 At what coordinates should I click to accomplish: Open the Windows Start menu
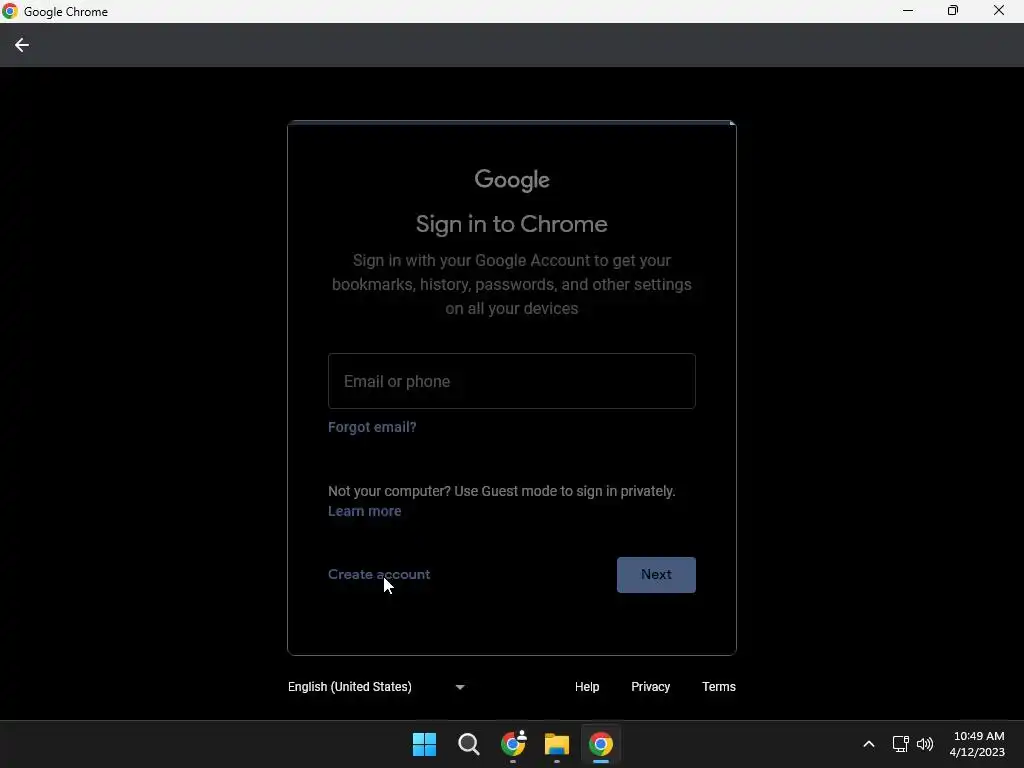[x=424, y=744]
